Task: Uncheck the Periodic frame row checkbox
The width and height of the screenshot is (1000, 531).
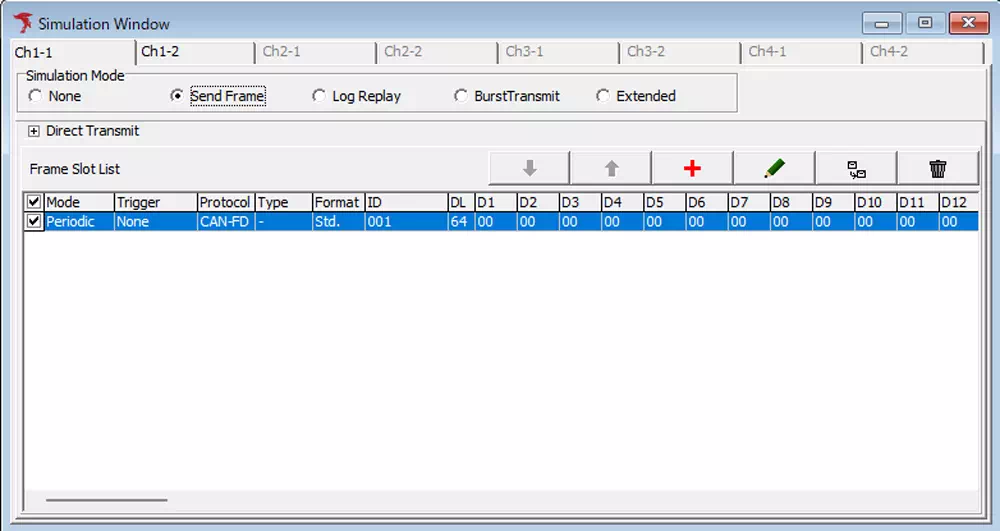Action: (34, 221)
